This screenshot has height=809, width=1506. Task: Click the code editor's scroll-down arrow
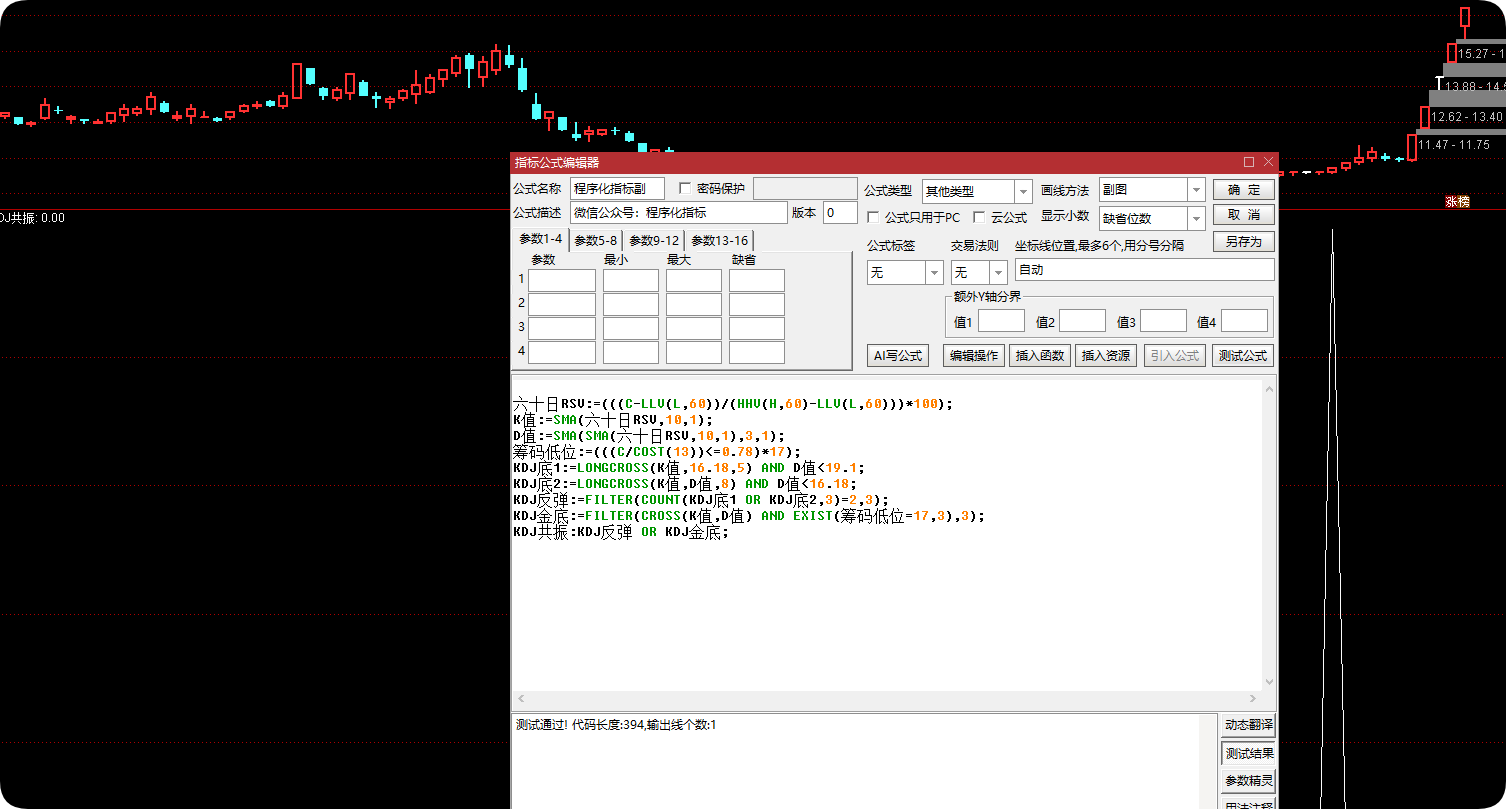(1270, 682)
